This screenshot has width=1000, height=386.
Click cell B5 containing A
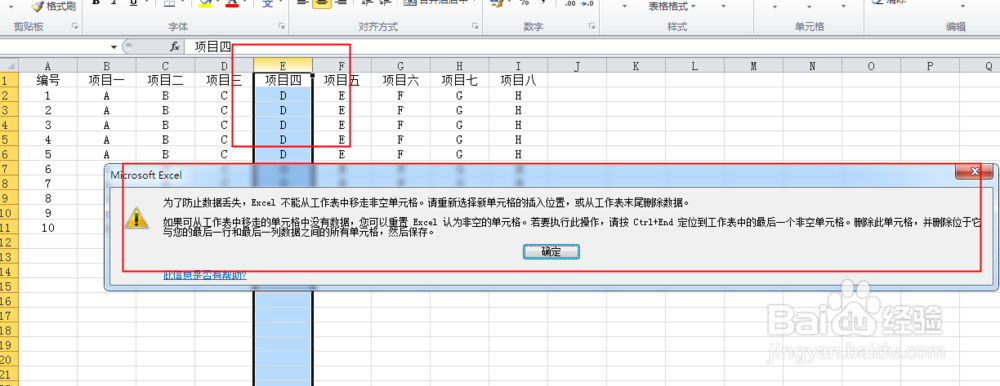click(x=107, y=139)
